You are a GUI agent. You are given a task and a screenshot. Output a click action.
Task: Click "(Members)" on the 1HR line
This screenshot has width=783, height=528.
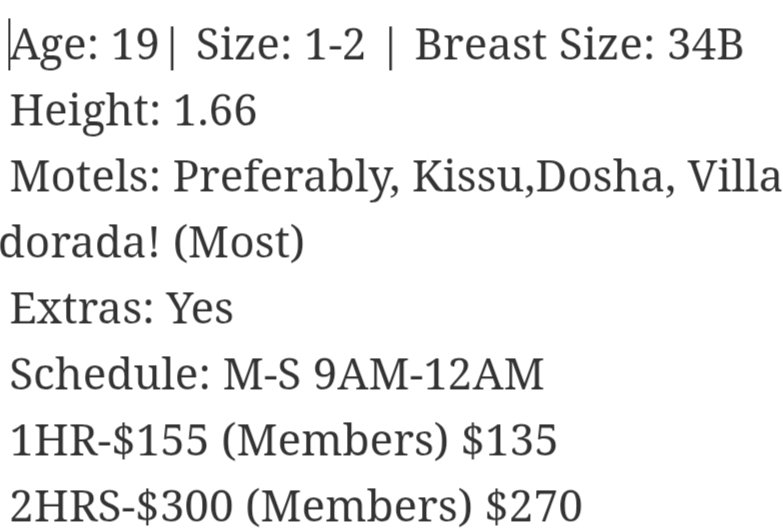click(335, 441)
